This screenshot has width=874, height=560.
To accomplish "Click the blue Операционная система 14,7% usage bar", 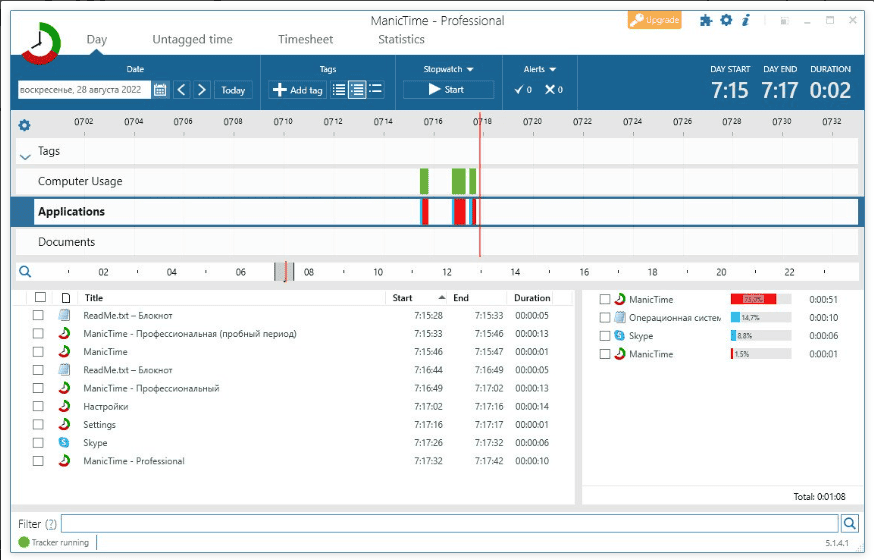I will tap(735, 318).
